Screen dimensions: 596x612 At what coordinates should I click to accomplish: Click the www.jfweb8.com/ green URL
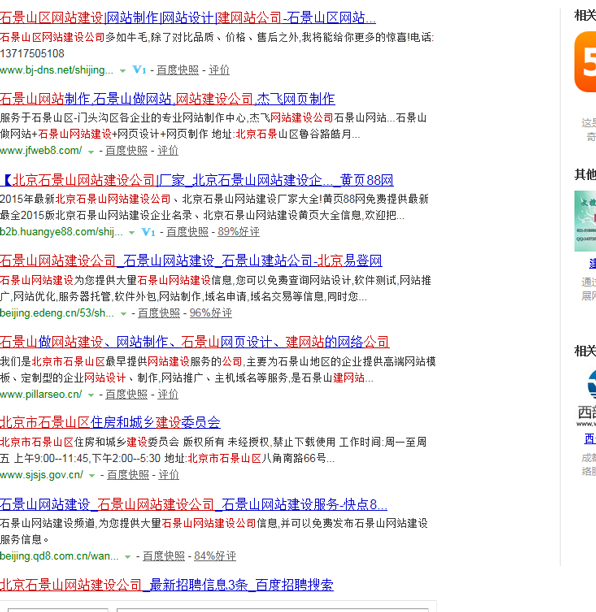click(41, 151)
